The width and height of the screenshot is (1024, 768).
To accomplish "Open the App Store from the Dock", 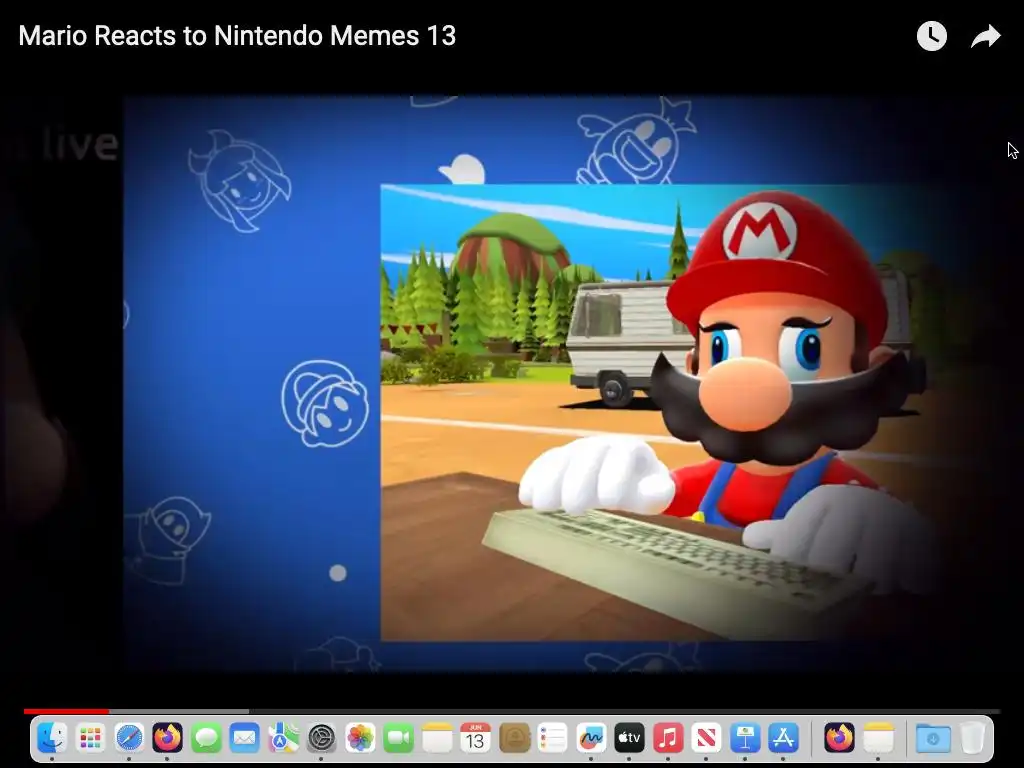I will point(784,738).
